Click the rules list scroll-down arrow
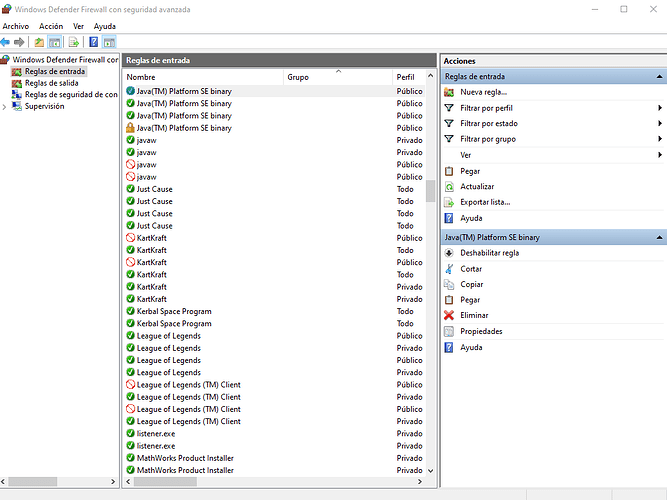Image resolution: width=667 pixels, height=500 pixels. (430, 471)
